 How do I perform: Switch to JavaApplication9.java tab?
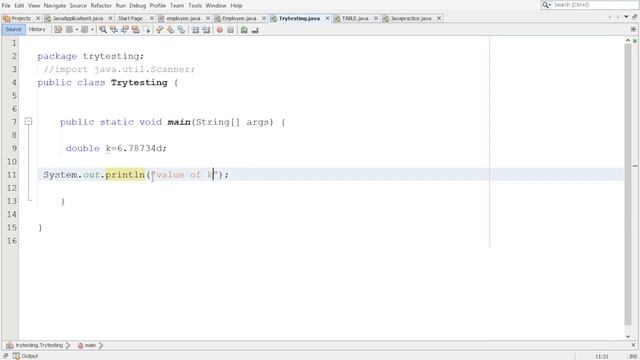pyautogui.click(x=78, y=18)
